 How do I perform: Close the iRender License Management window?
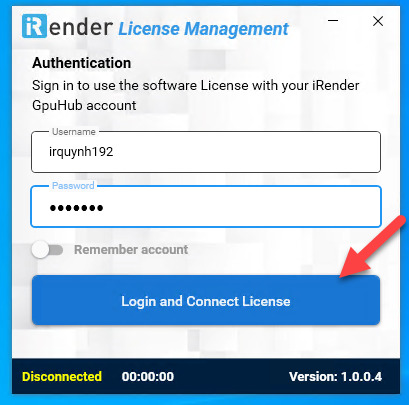click(x=378, y=21)
